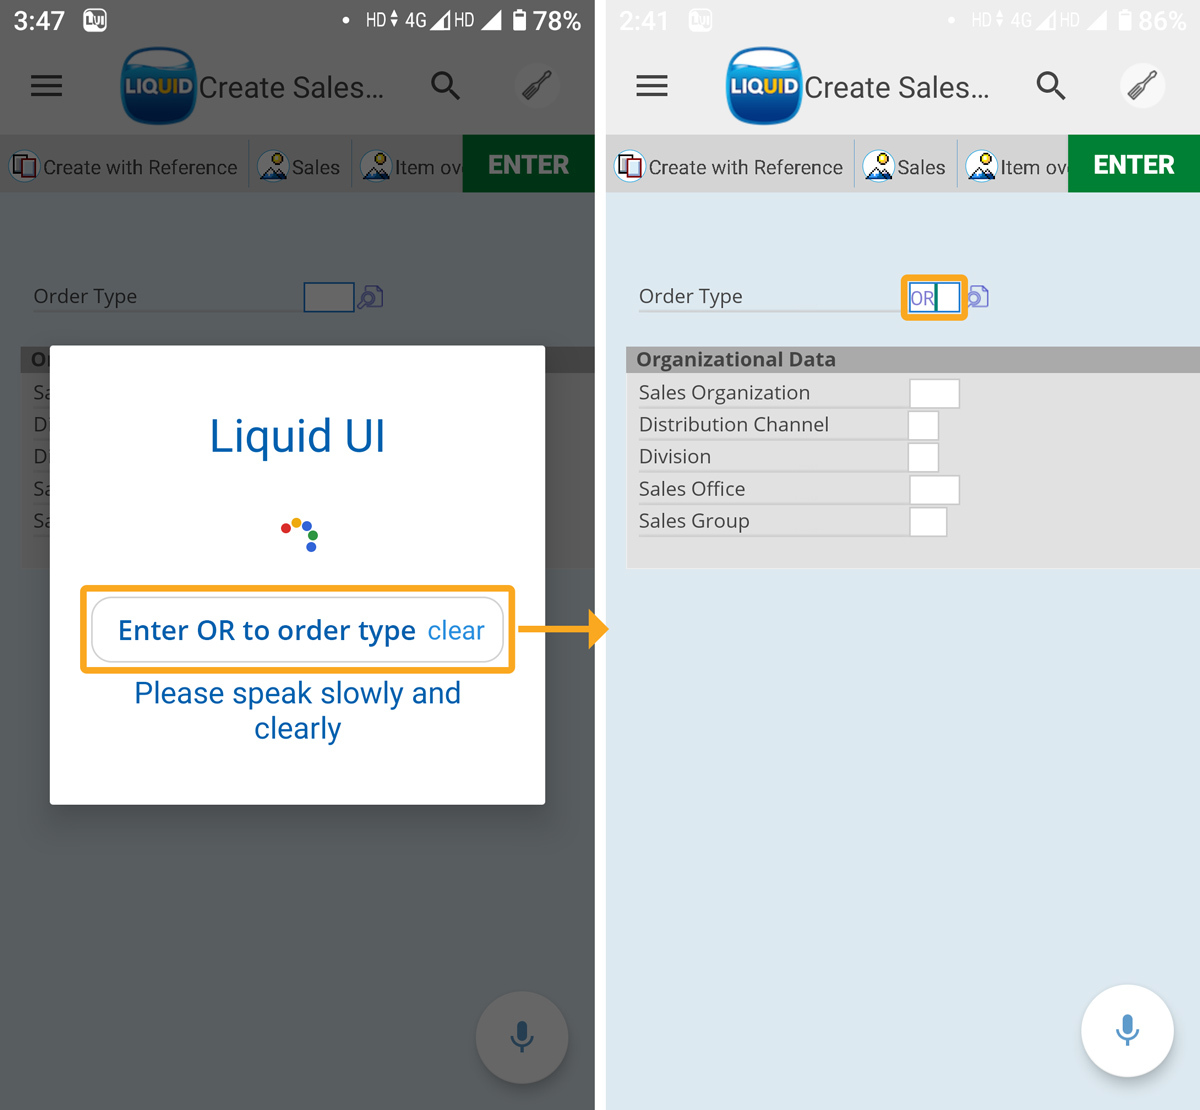Select the Sales Organization input box
Image resolution: width=1200 pixels, height=1110 pixels.
point(934,393)
